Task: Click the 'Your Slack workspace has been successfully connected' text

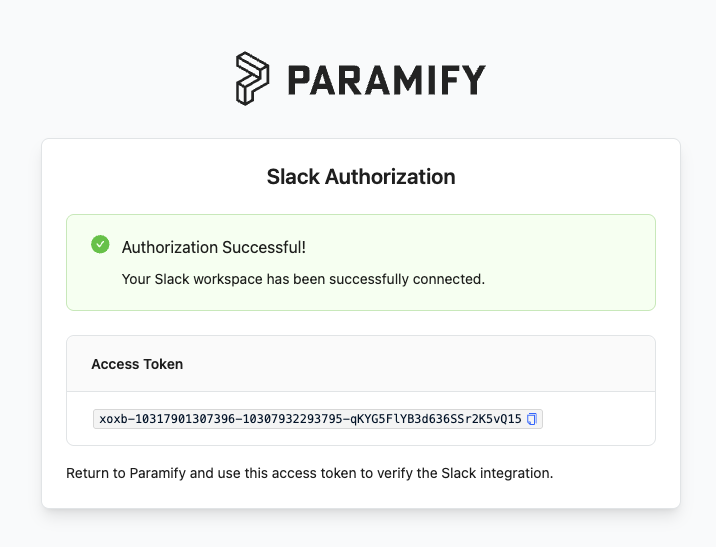Action: coord(303,279)
